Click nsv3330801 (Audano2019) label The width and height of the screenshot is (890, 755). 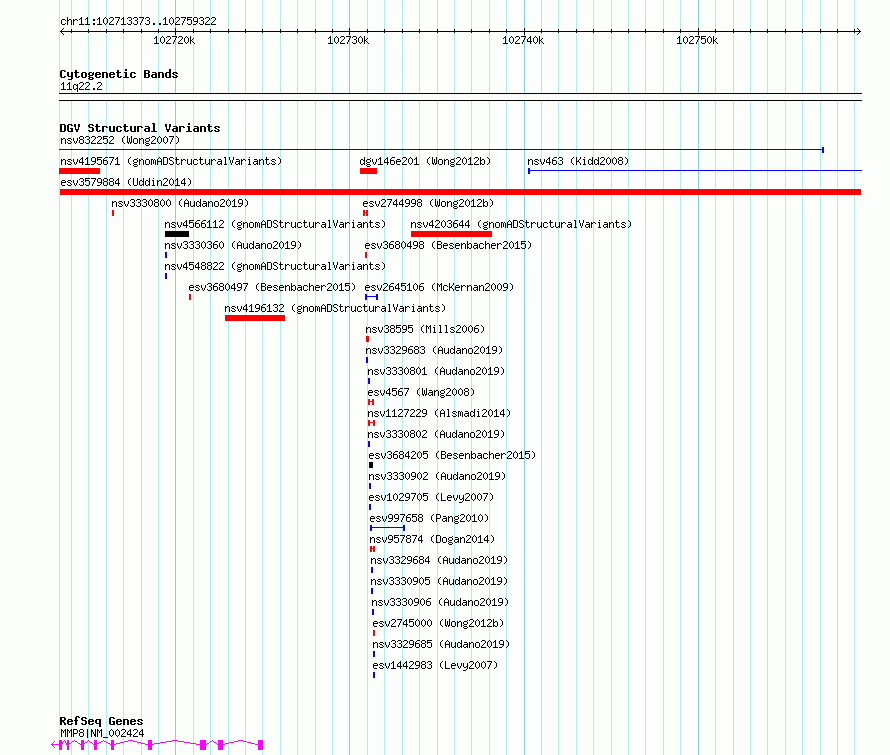pyautogui.click(x=436, y=371)
